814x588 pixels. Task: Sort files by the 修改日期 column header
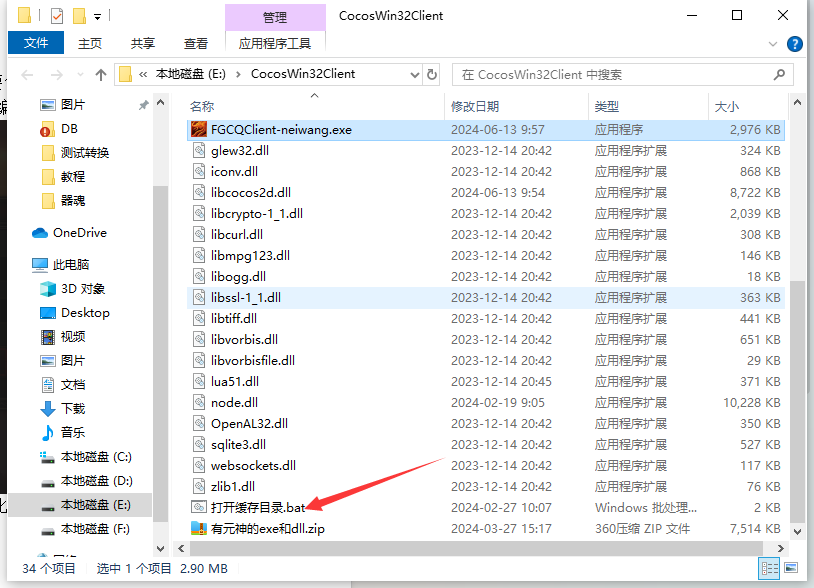pyautogui.click(x=475, y=106)
